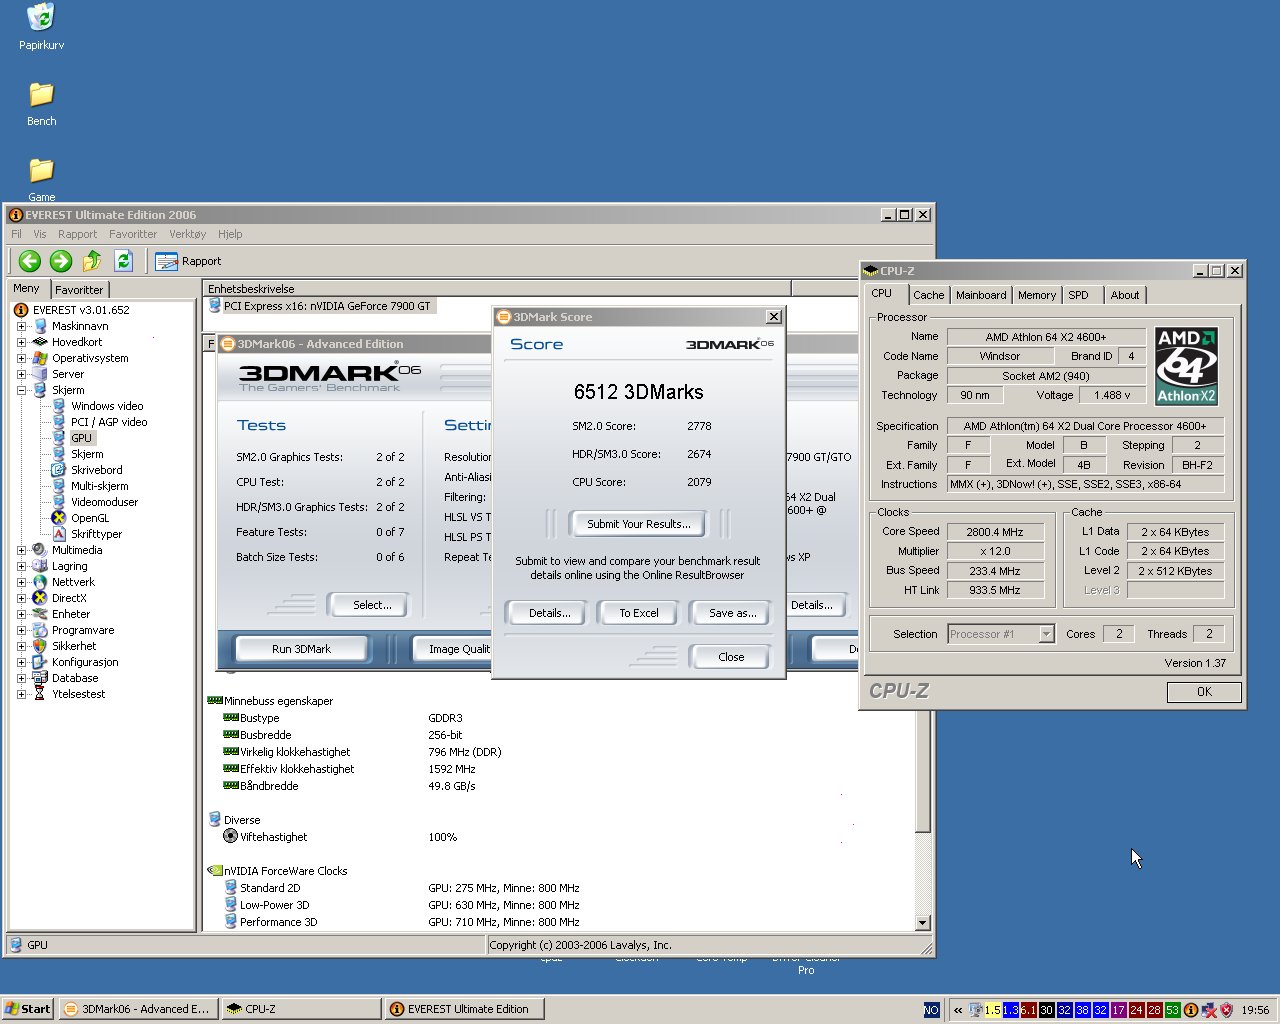Viewport: 1280px width, 1024px height.
Task: Click the red shield tray icon
Action: point(1226,1010)
